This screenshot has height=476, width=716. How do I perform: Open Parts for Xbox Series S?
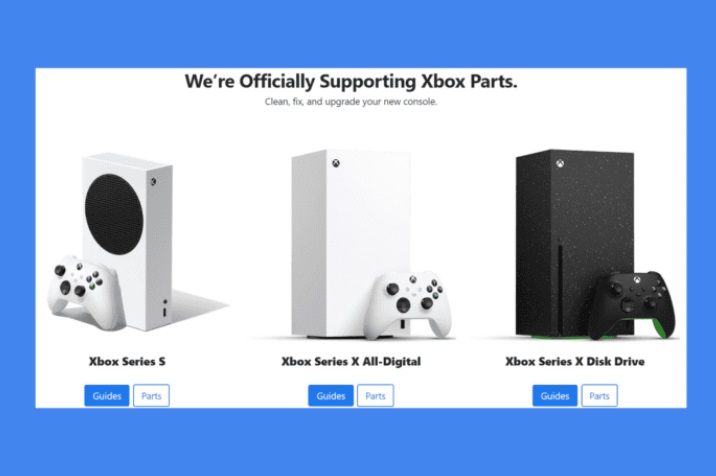151,396
